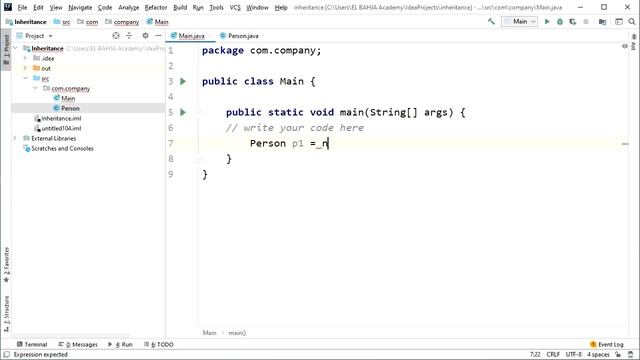640x360 pixels.
Task: Open the Run tool window
Action: tap(120, 344)
